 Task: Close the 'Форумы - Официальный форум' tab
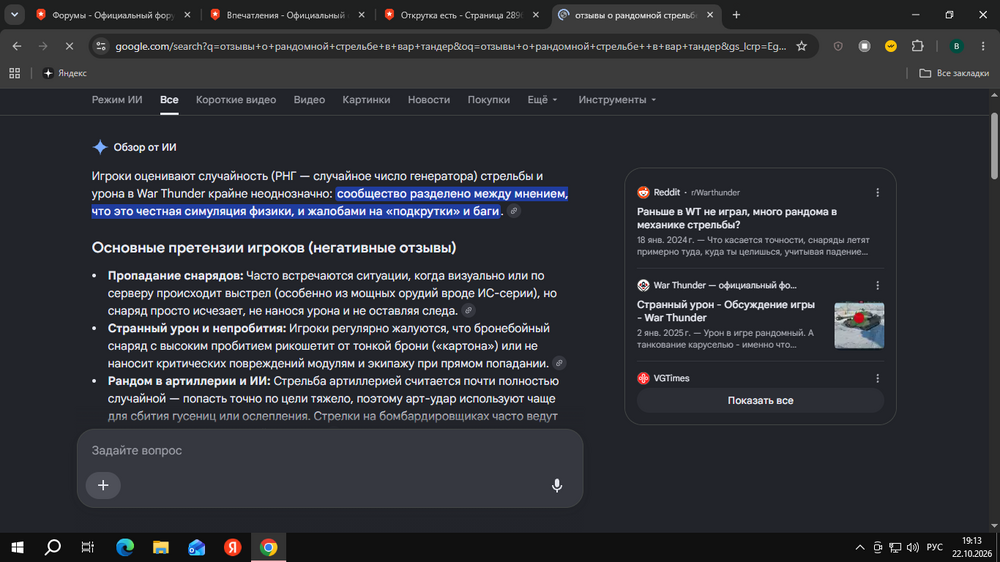point(187,15)
